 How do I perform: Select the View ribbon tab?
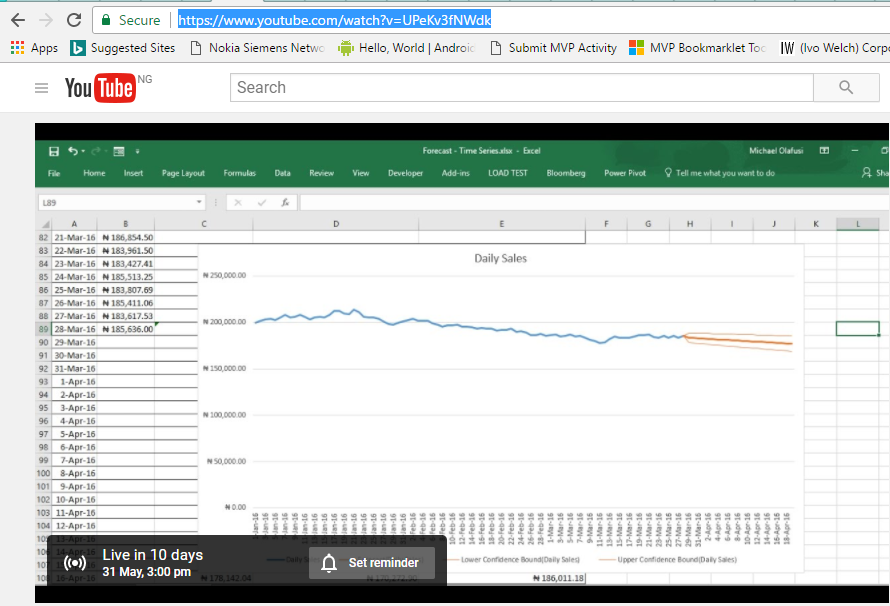click(x=360, y=173)
